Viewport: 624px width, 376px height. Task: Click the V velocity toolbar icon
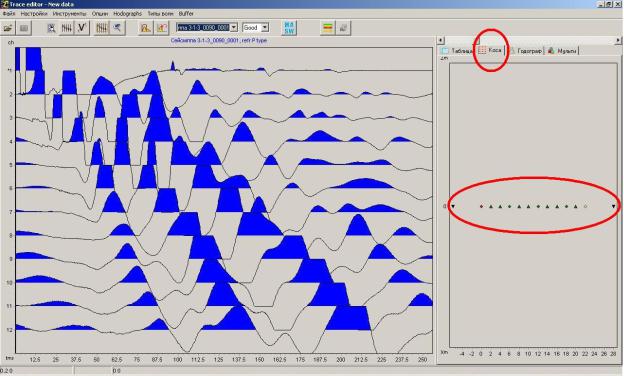(x=82, y=28)
